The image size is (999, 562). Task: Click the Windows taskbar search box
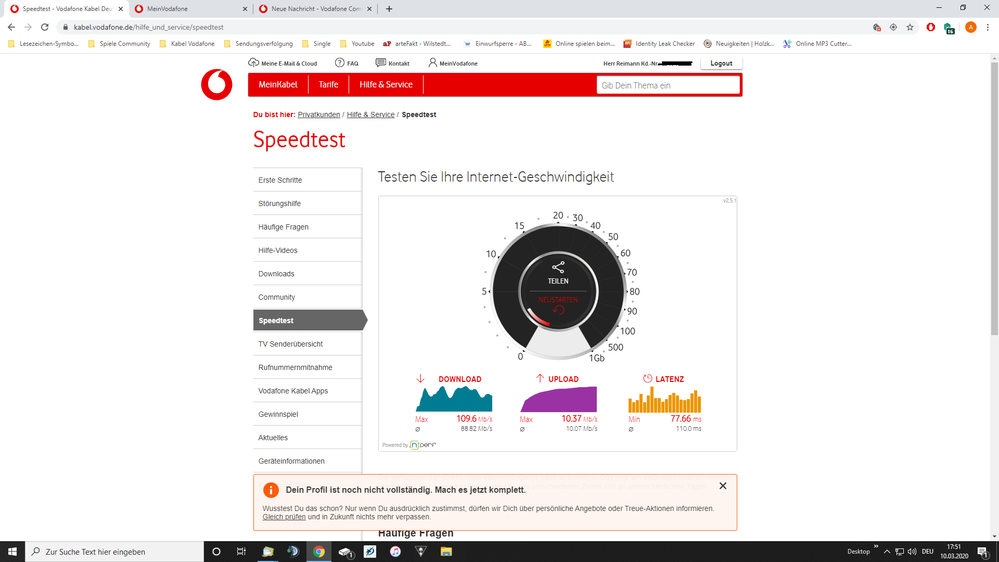pos(115,552)
